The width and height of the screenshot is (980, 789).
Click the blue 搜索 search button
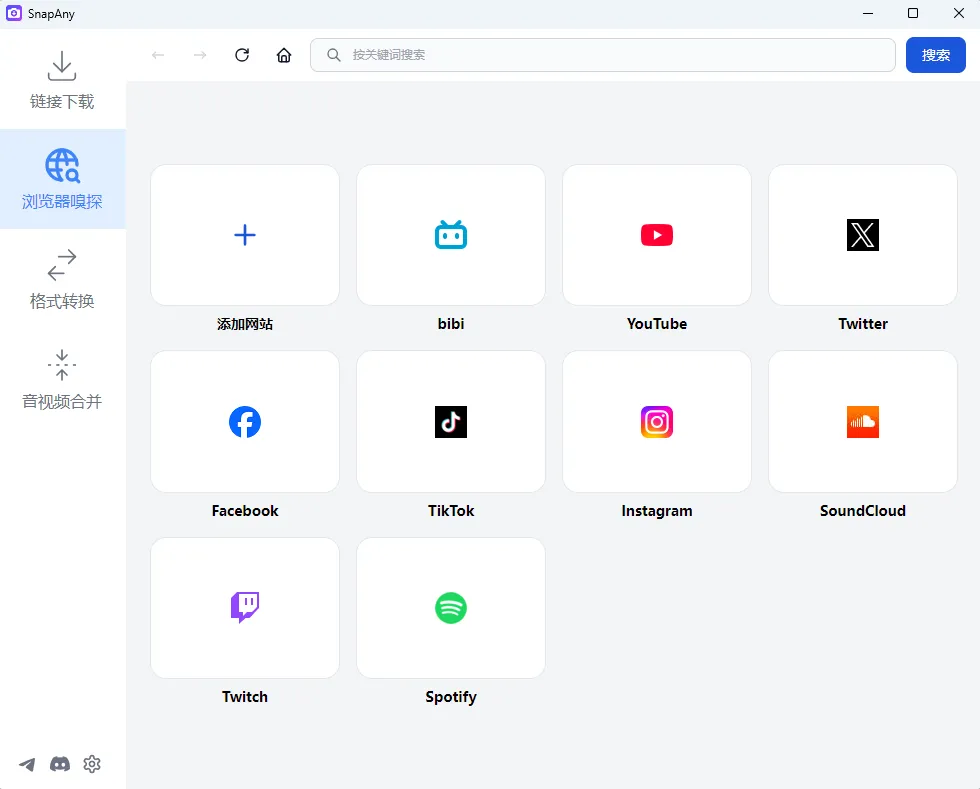[936, 55]
